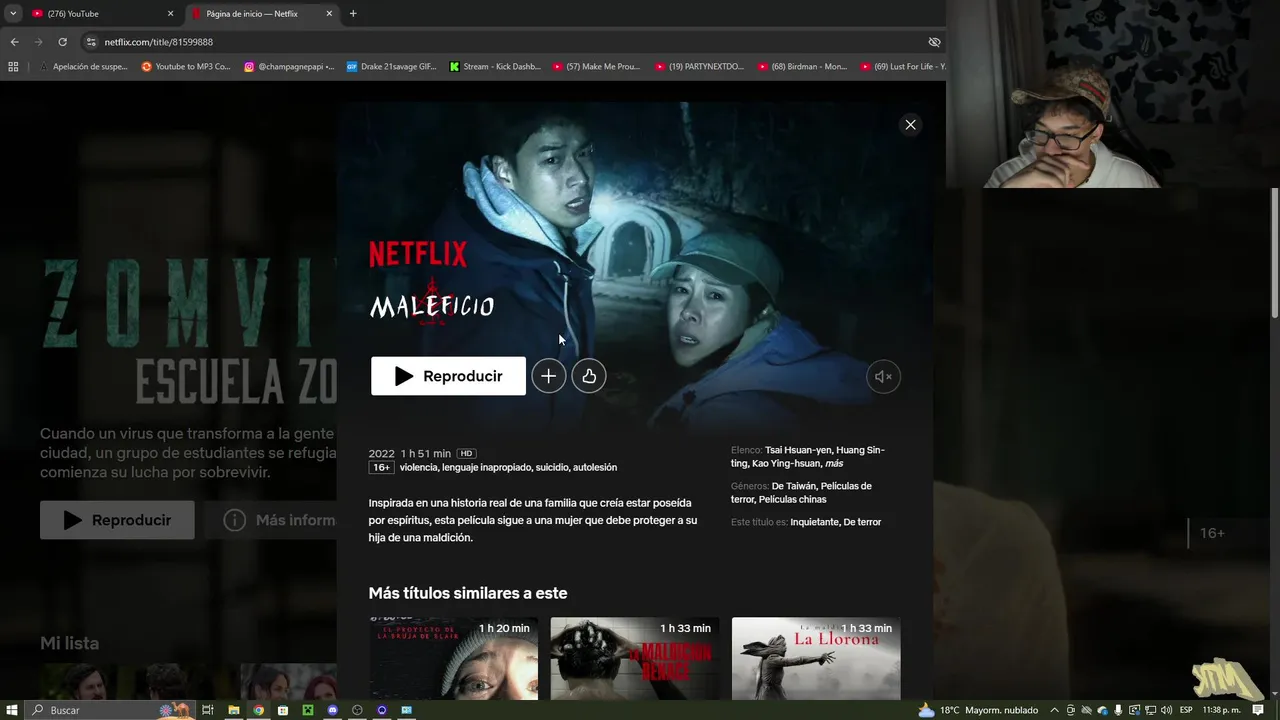Open the 'Youtube to MP3 Co...' bookmark

click(186, 67)
